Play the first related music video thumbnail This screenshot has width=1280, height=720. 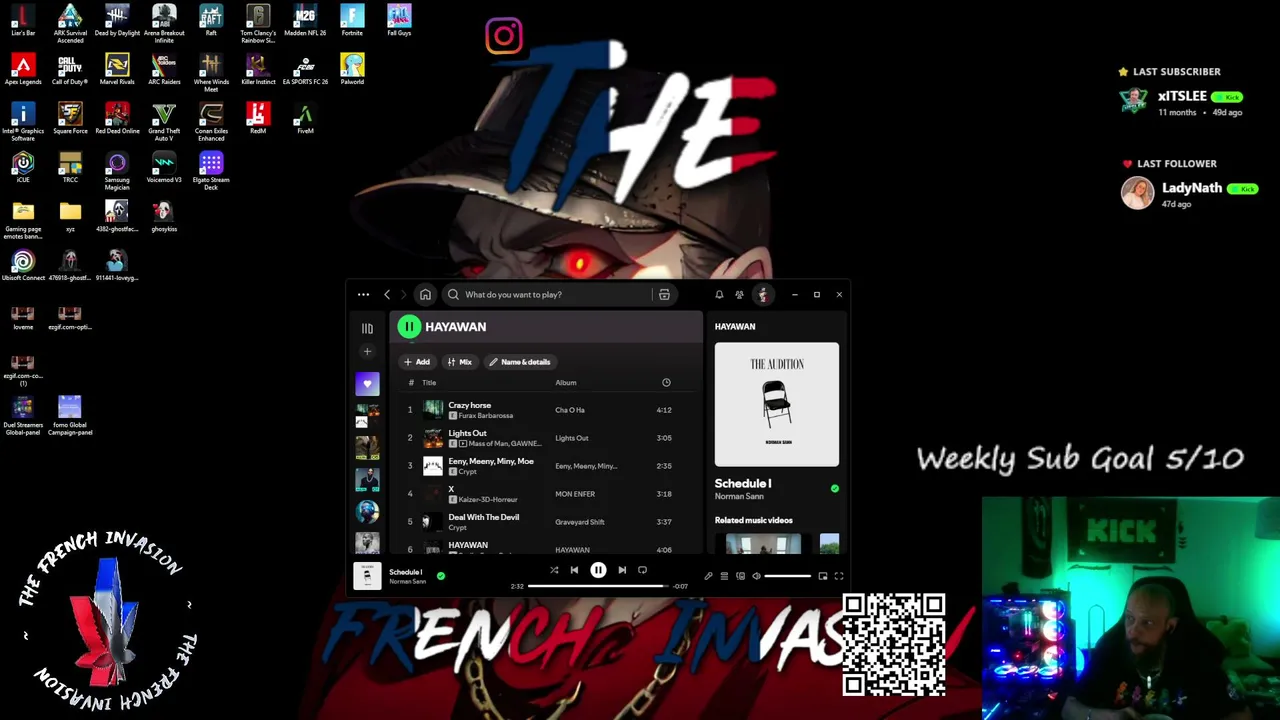coord(763,544)
